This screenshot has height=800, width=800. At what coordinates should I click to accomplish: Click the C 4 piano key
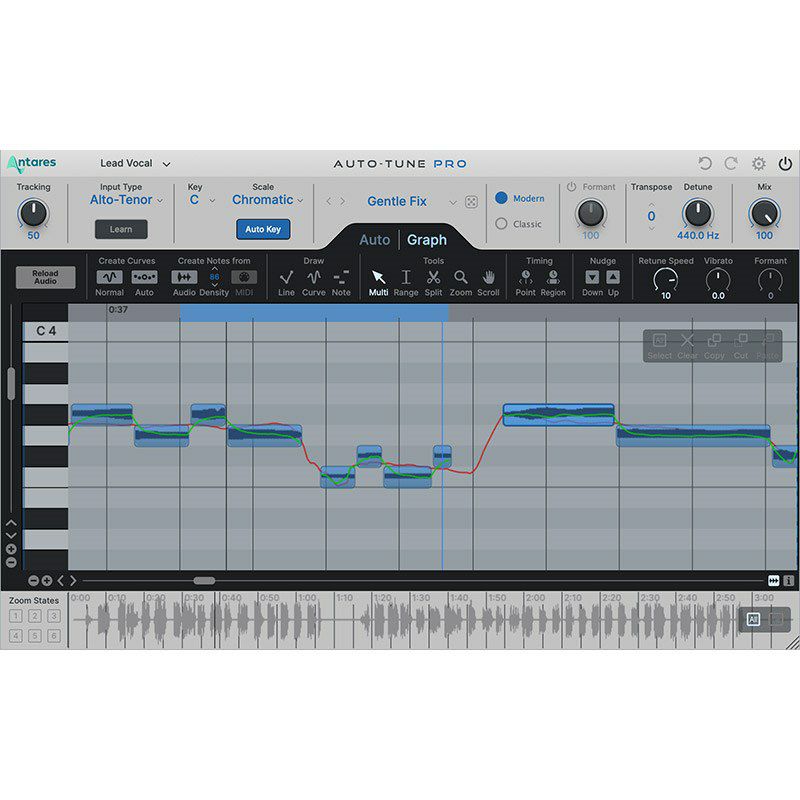(45, 331)
